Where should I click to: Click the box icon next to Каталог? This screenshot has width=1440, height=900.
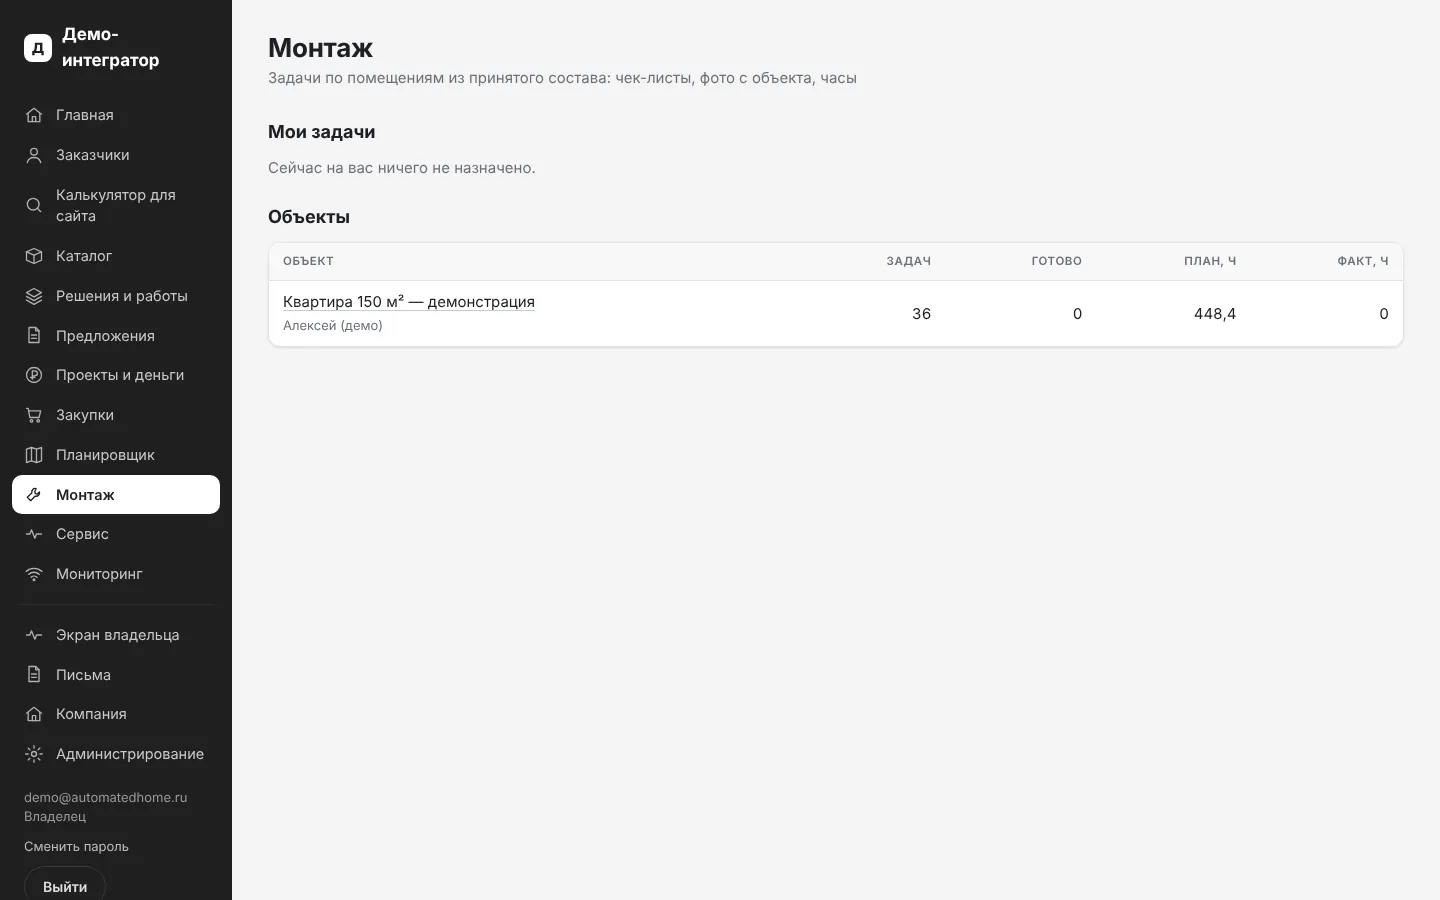[x=34, y=256]
